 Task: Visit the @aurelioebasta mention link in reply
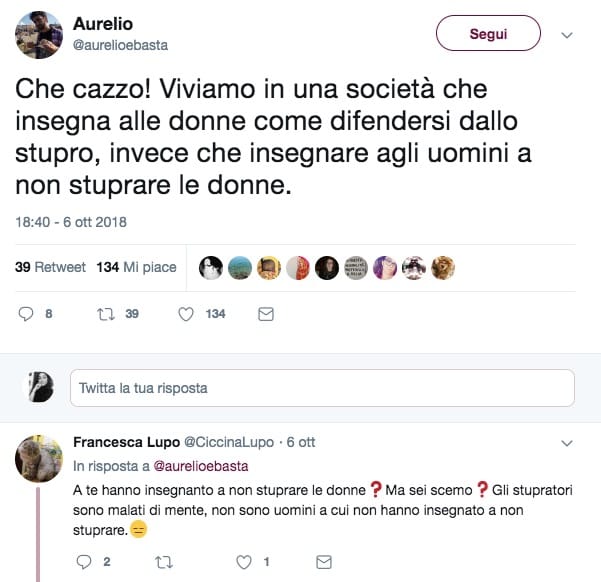[202, 465]
